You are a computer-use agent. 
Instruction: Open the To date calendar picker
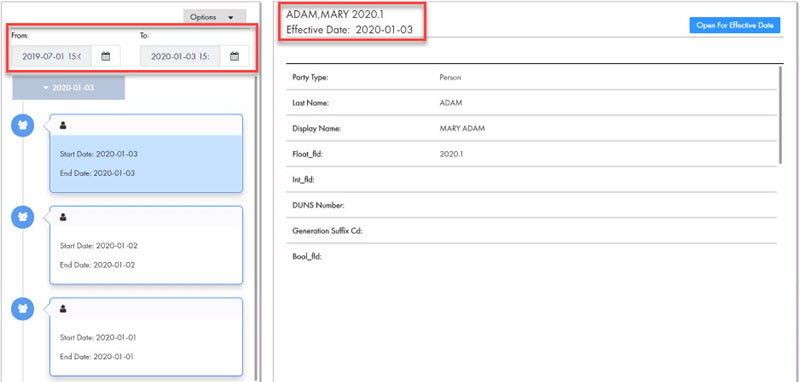click(234, 57)
